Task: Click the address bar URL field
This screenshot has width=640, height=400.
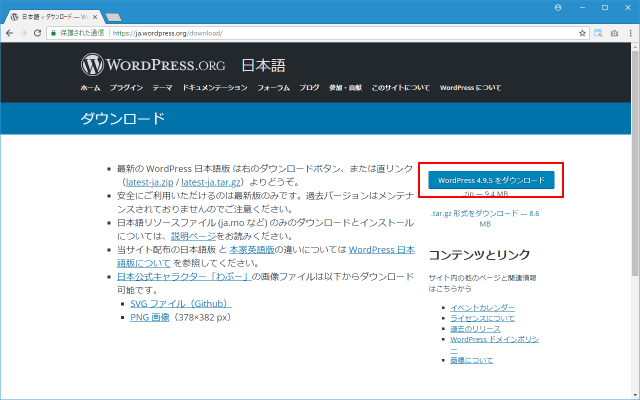Action: [x=340, y=32]
